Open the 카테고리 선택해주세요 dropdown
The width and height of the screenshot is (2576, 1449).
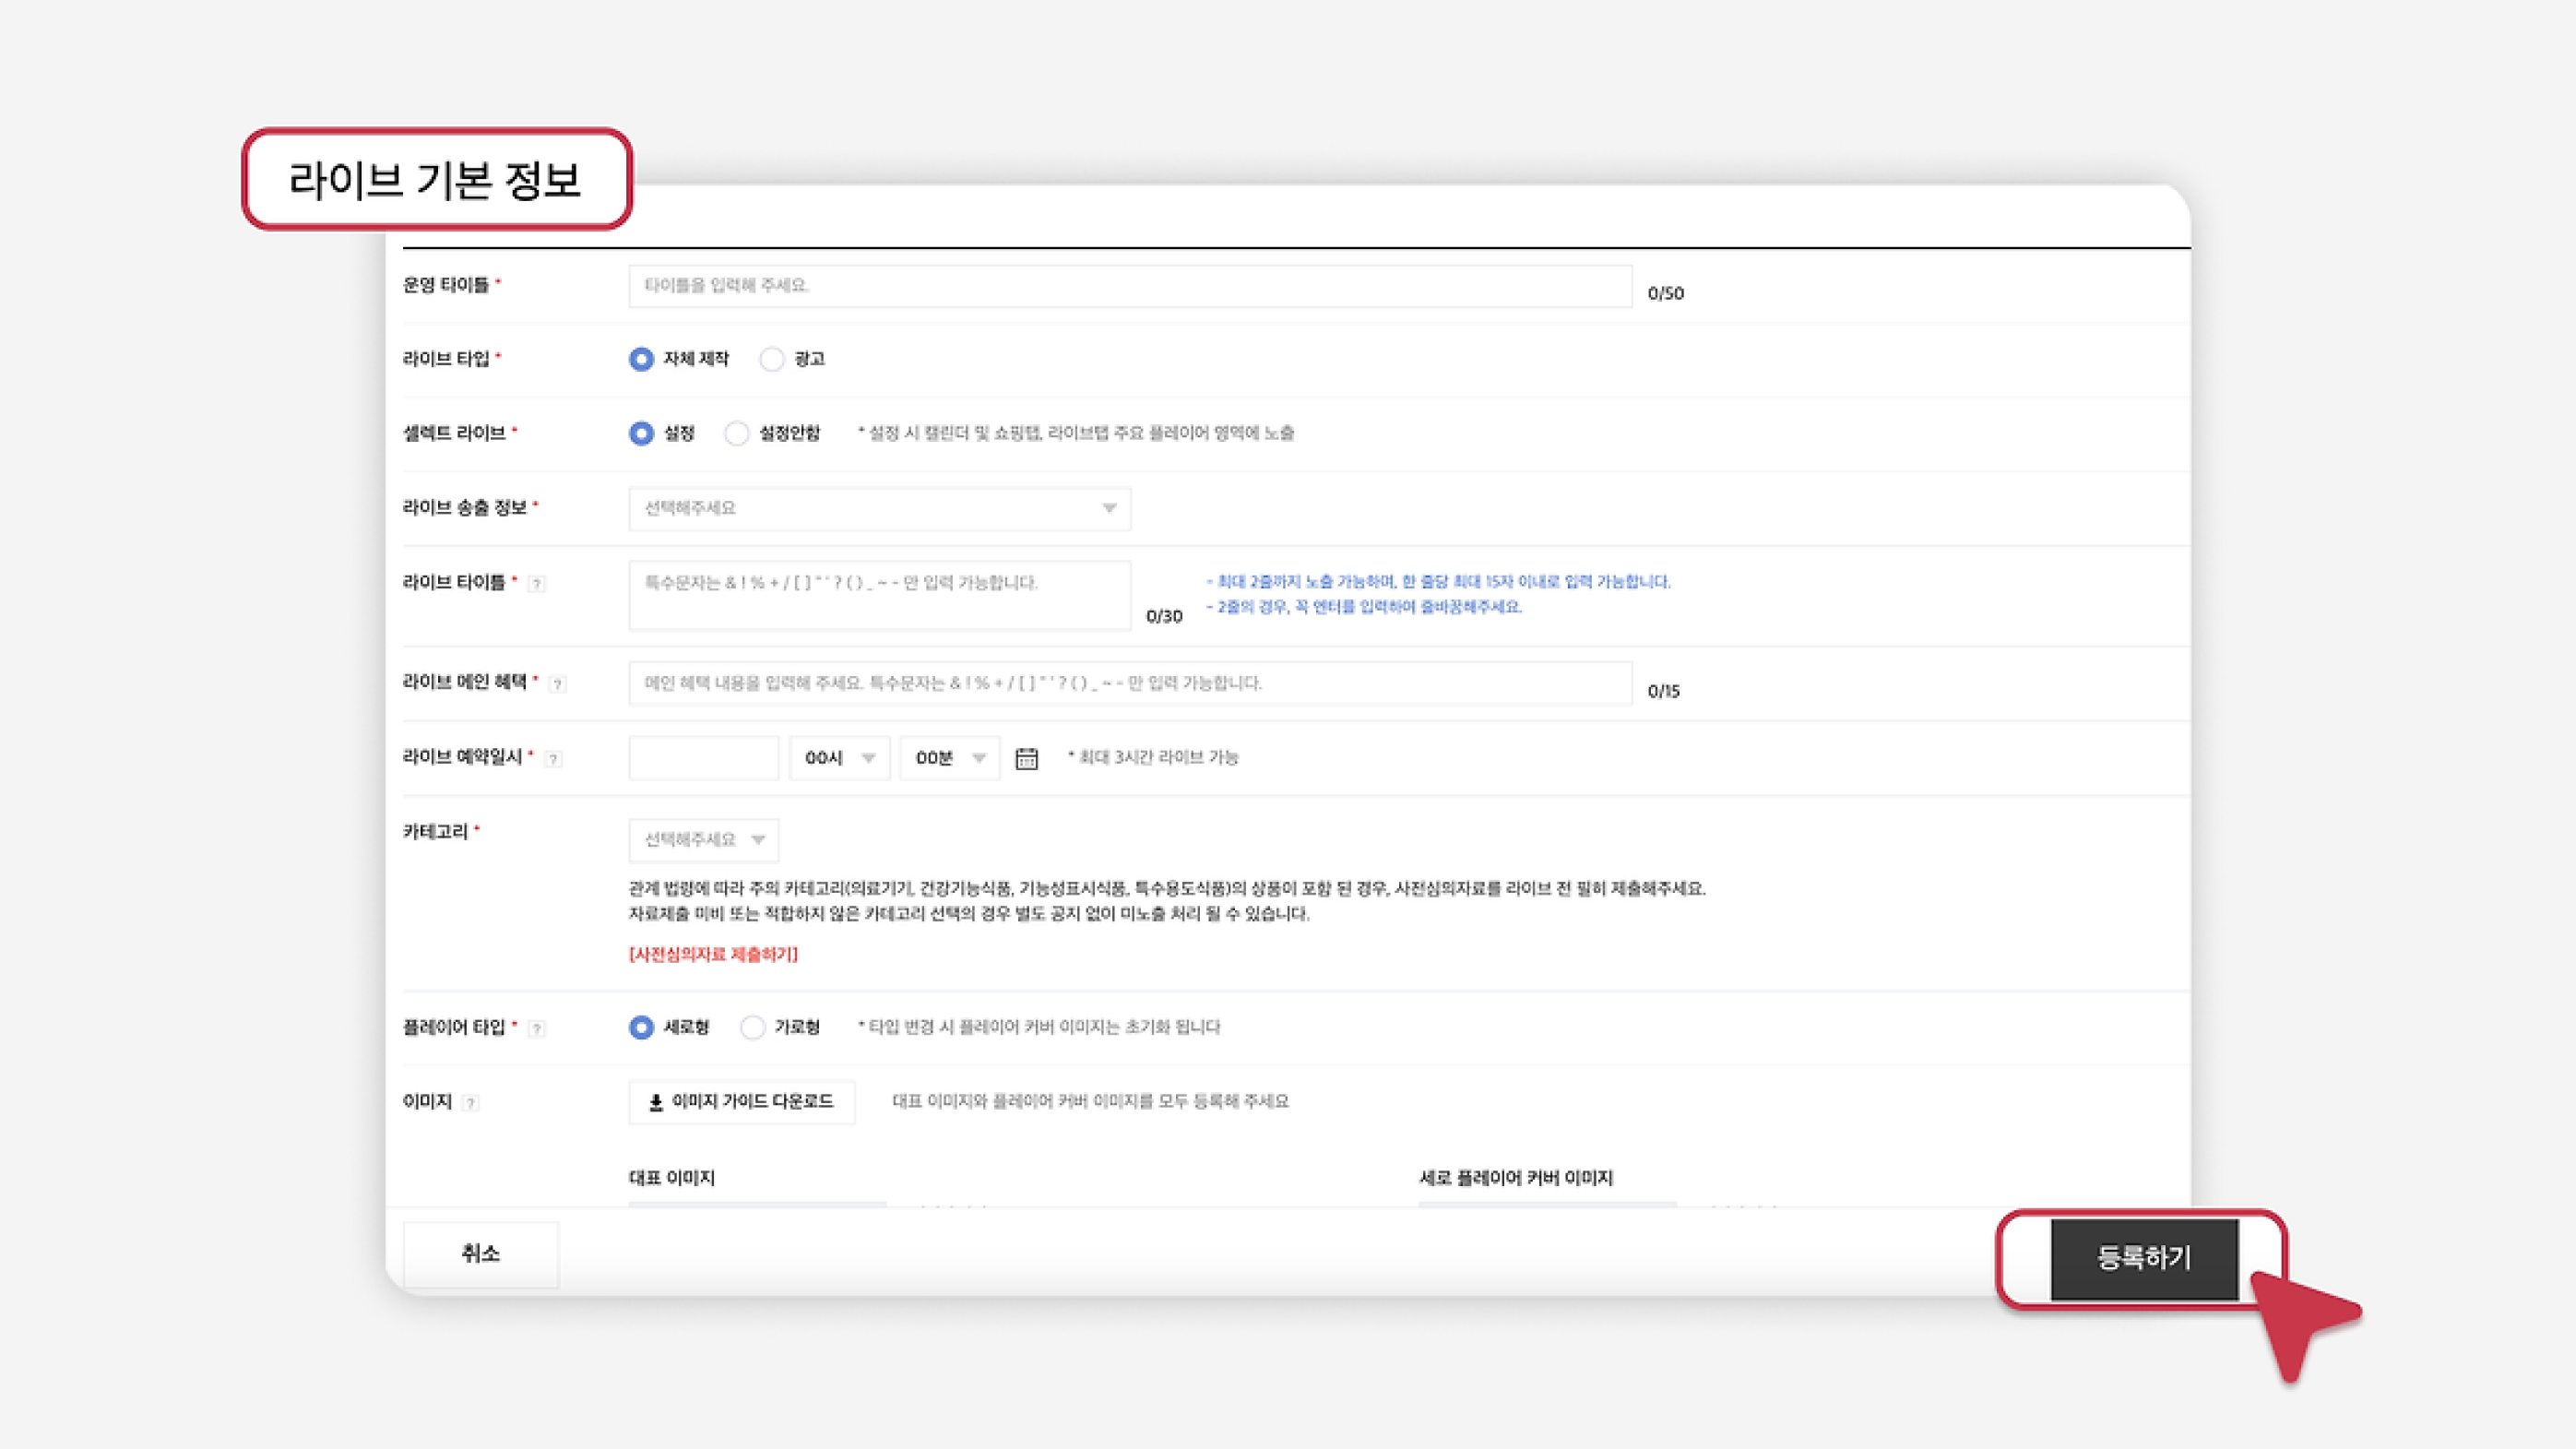click(704, 840)
